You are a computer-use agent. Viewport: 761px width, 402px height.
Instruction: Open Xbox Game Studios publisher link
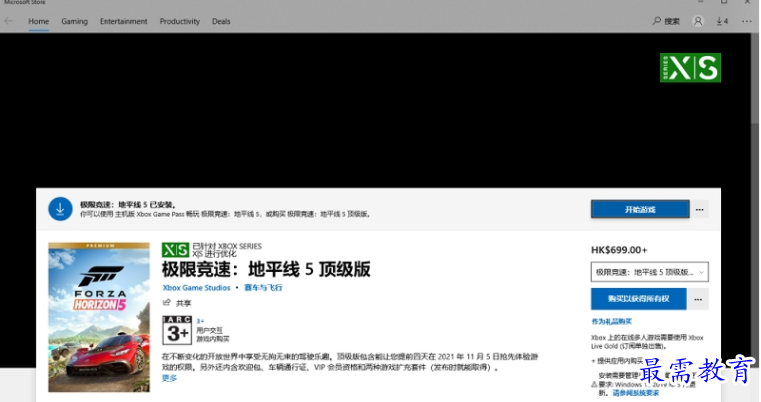click(196, 287)
